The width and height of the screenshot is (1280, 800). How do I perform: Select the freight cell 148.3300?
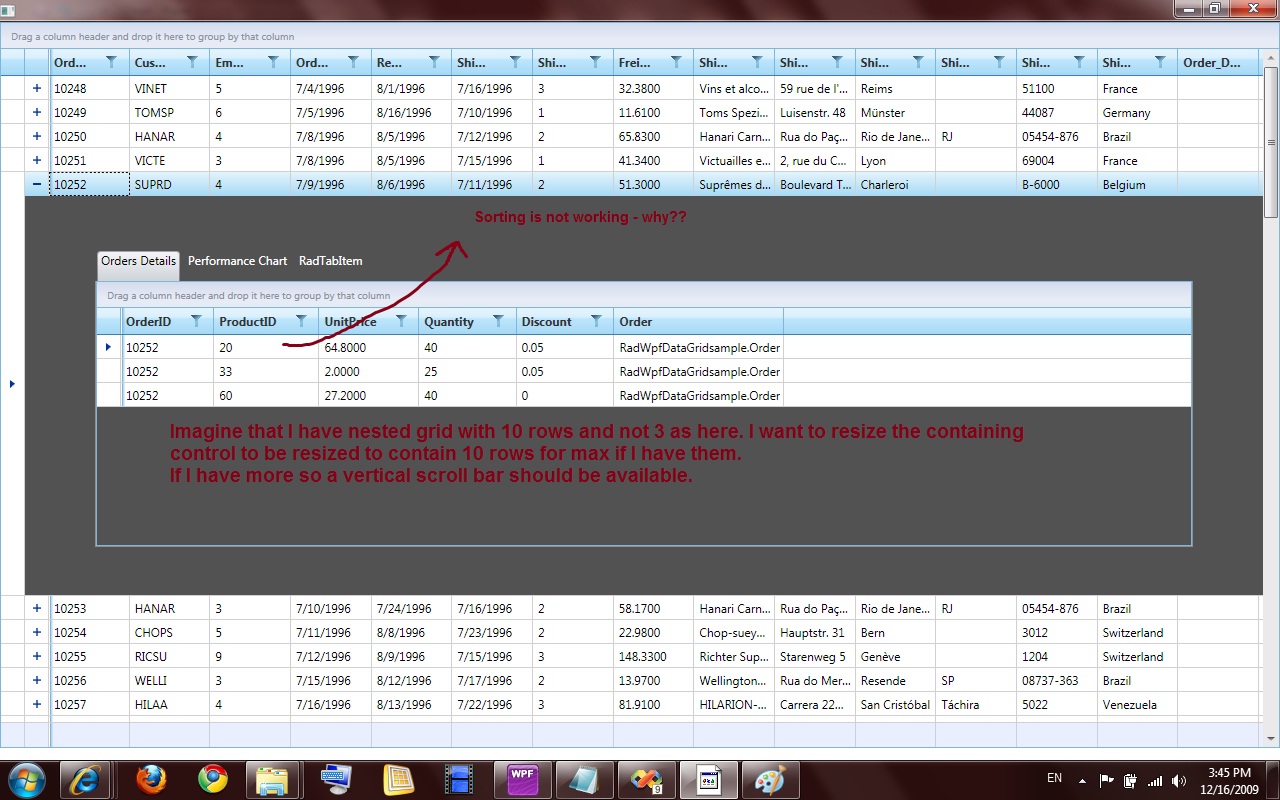654,656
